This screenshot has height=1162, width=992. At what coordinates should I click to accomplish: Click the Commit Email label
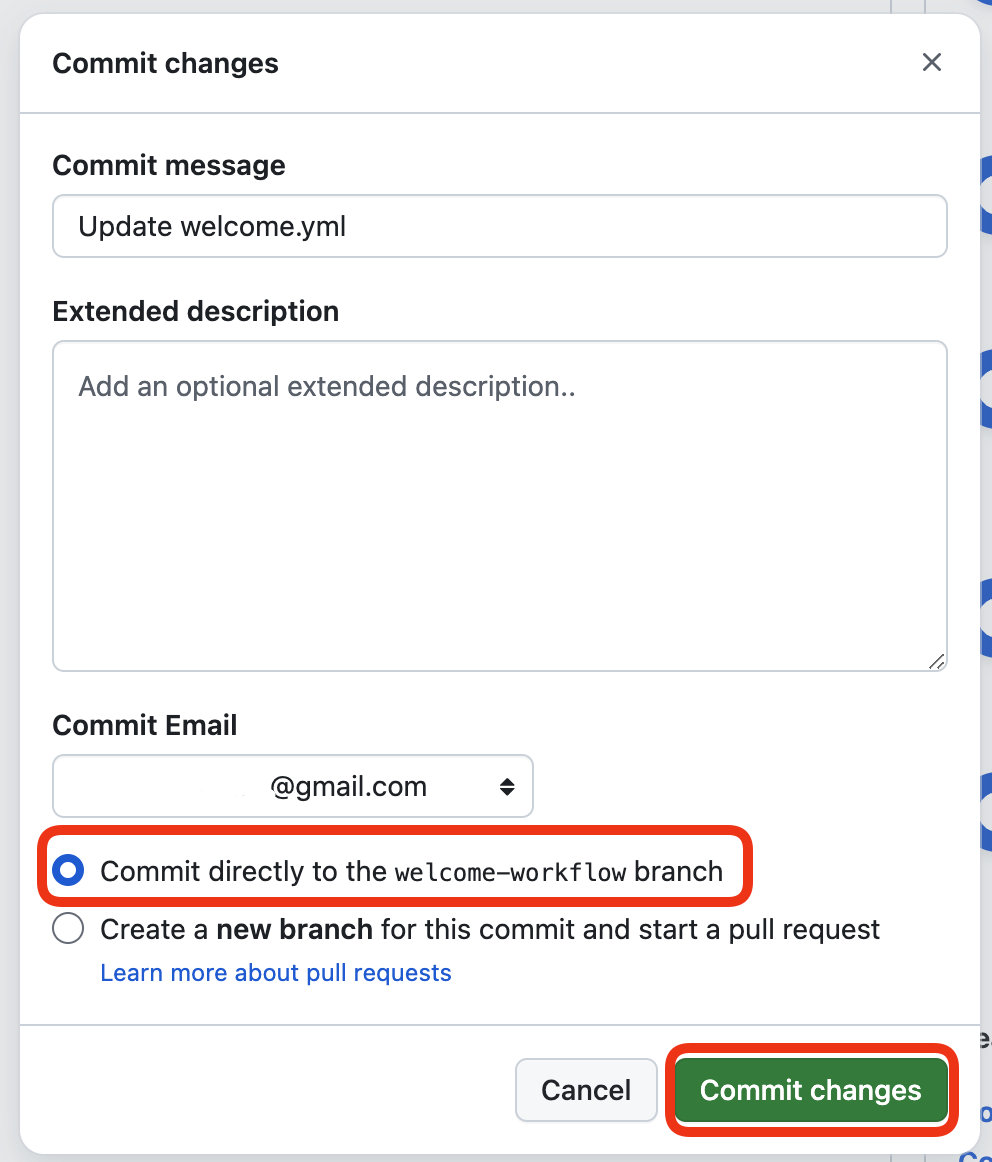point(144,725)
